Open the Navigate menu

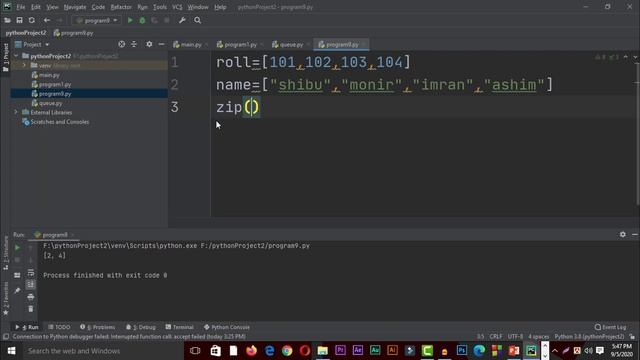coord(75,7)
